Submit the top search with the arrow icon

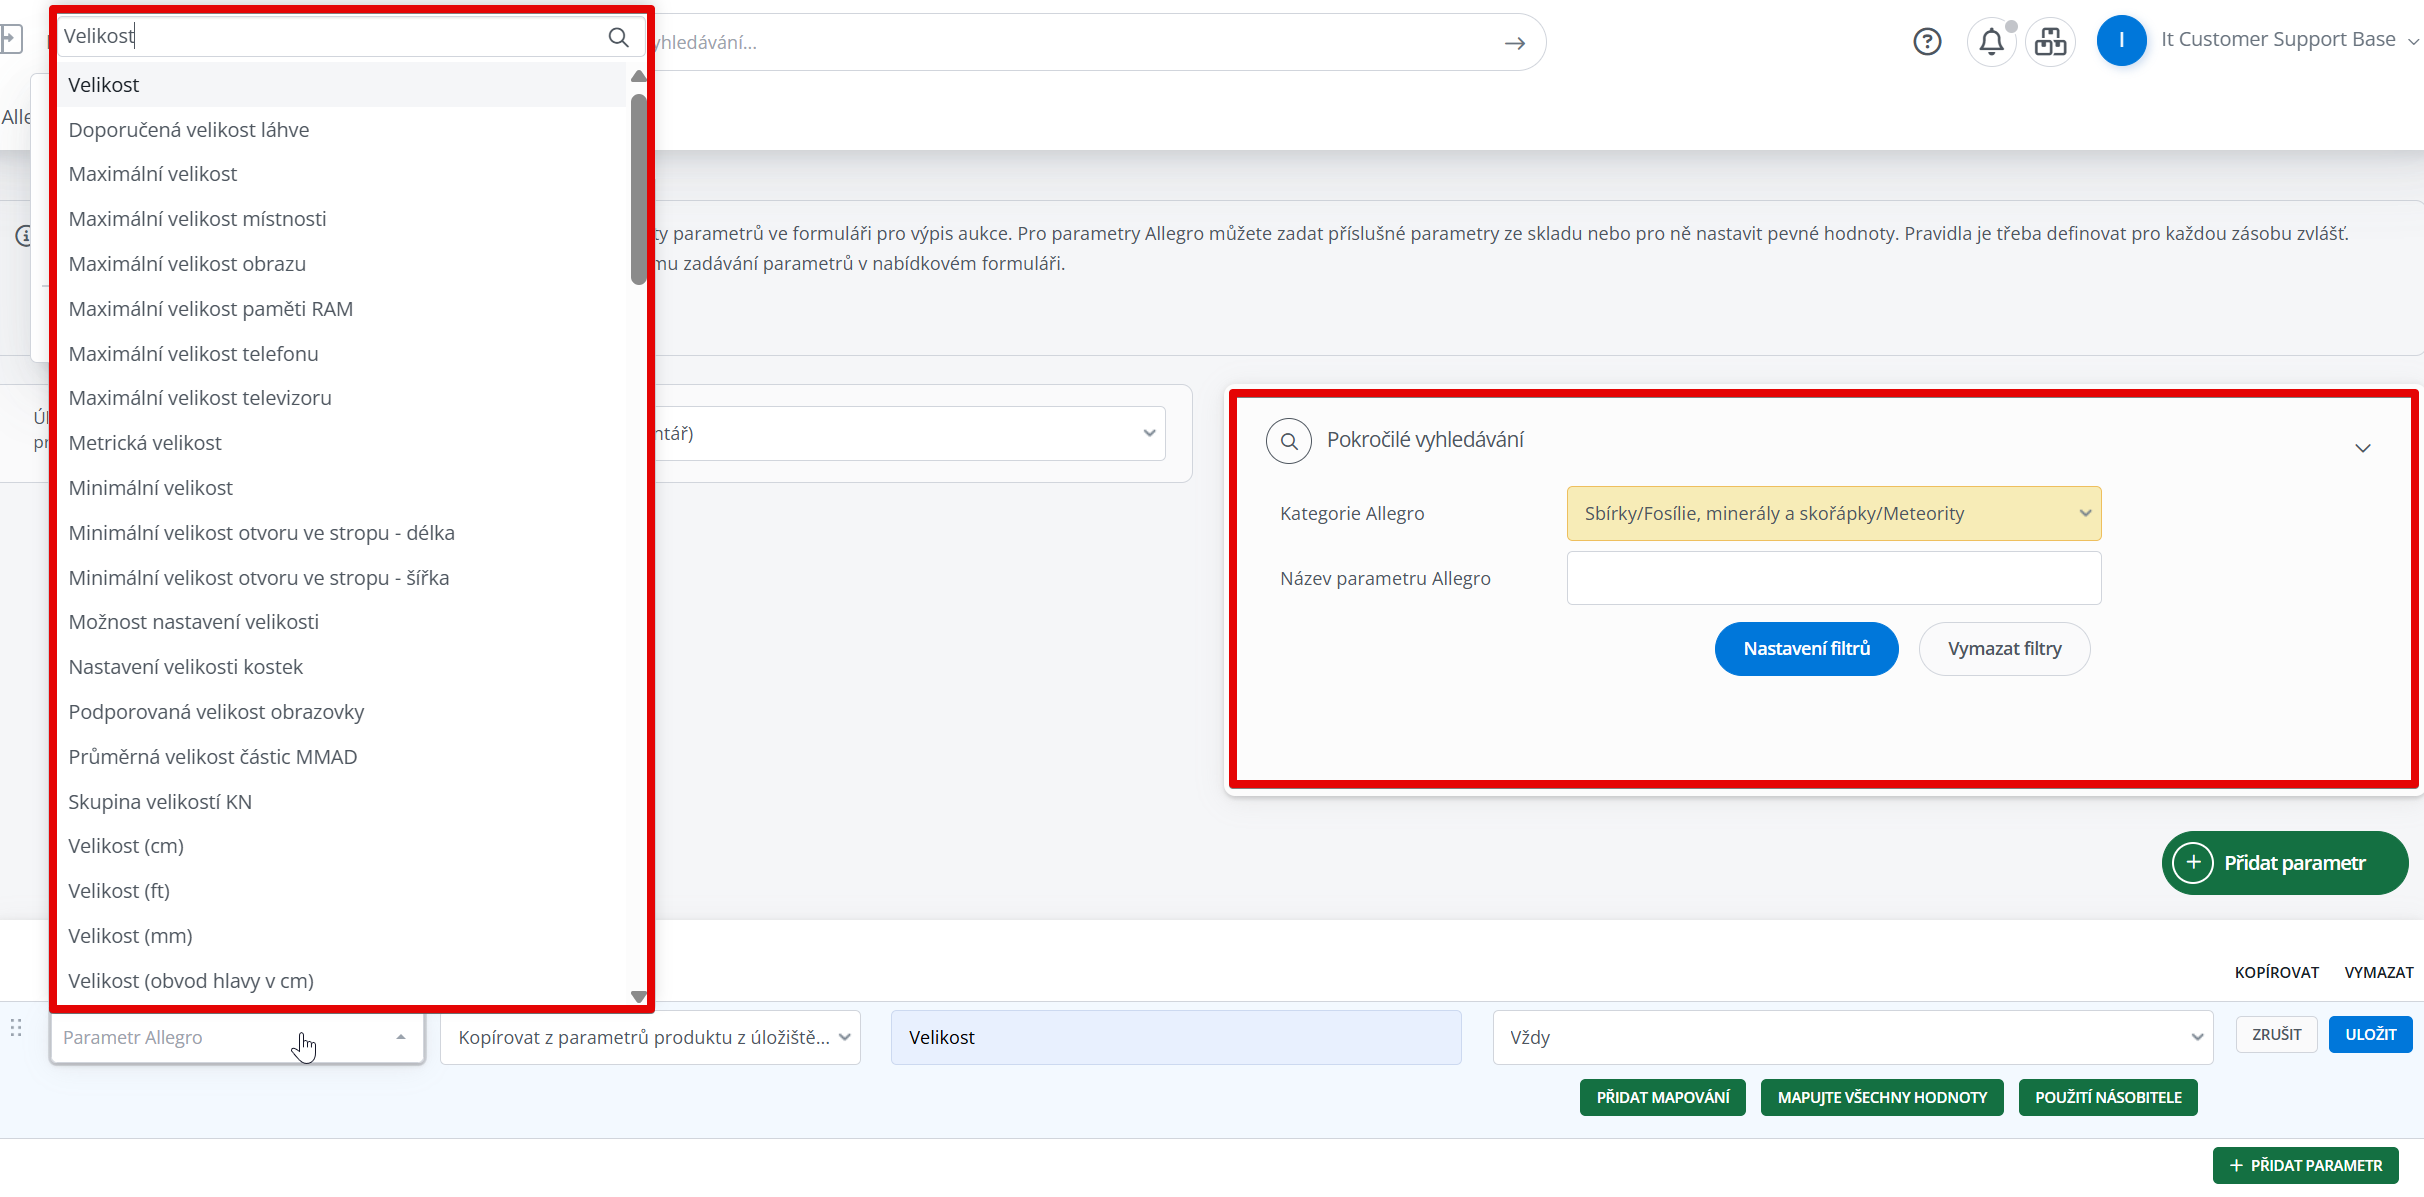point(1515,43)
